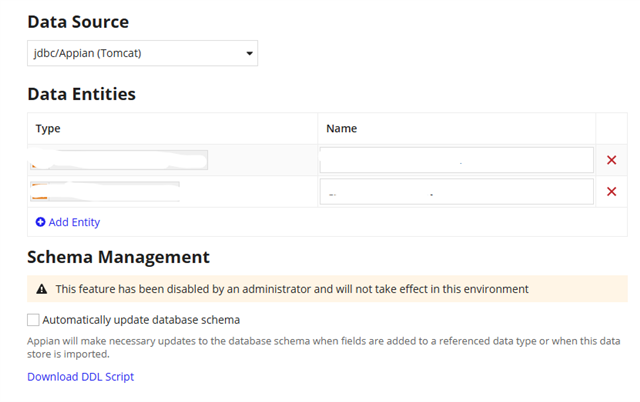Open the jdbc/Appian (Tomcat) data source dropdown
Viewport: 640px width, 402px height.
coord(141,53)
